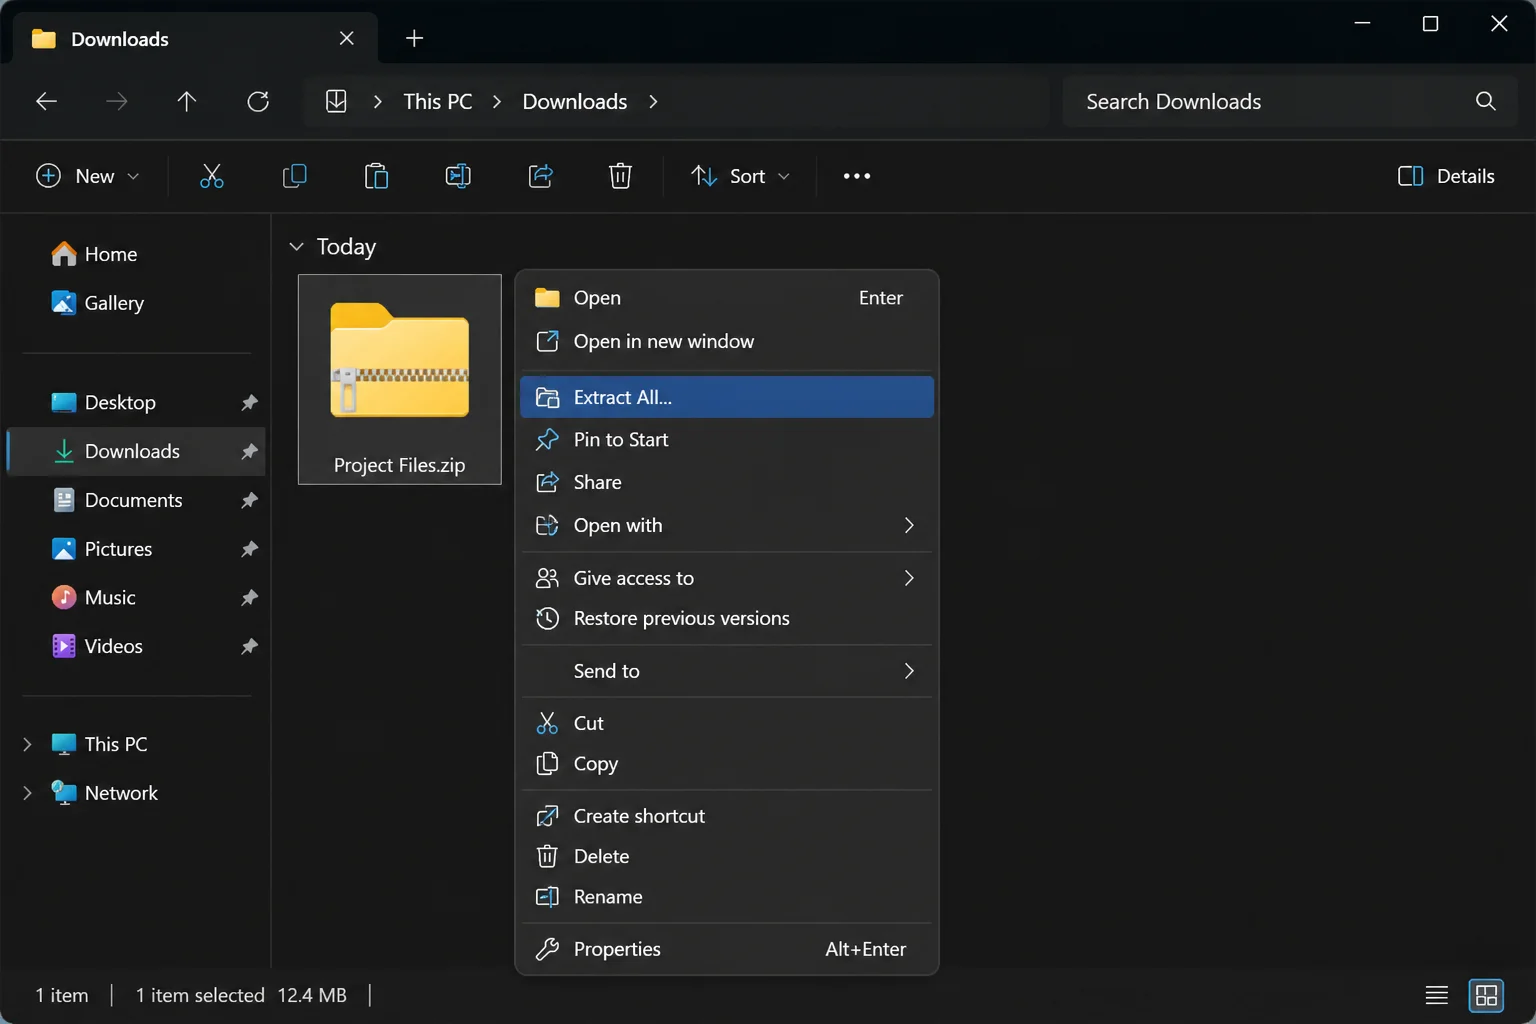The height and width of the screenshot is (1024, 1536).
Task: Unpin Pictures using its pin icon
Action: tap(249, 549)
